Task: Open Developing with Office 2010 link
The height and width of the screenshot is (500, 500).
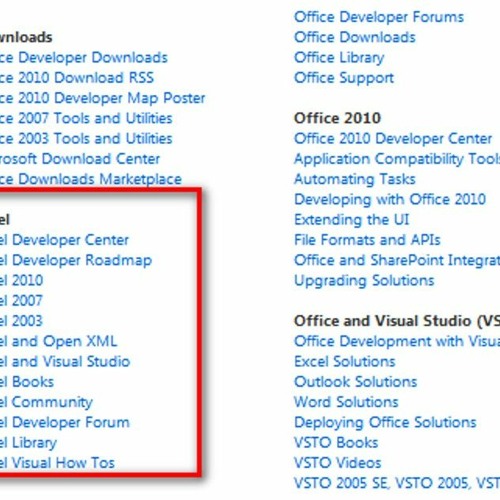Action: click(x=390, y=200)
